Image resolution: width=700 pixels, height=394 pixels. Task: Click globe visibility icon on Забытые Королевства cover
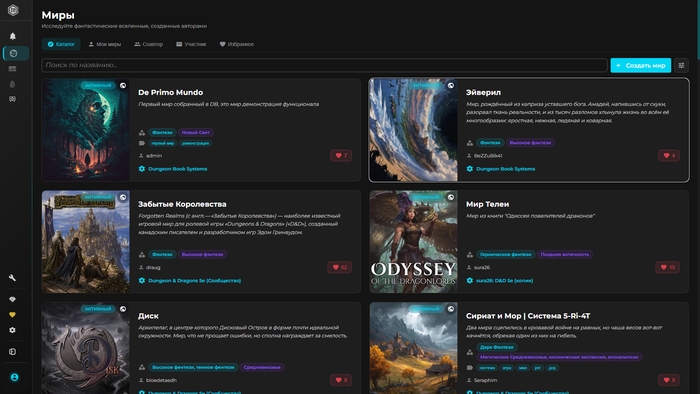[x=123, y=197]
